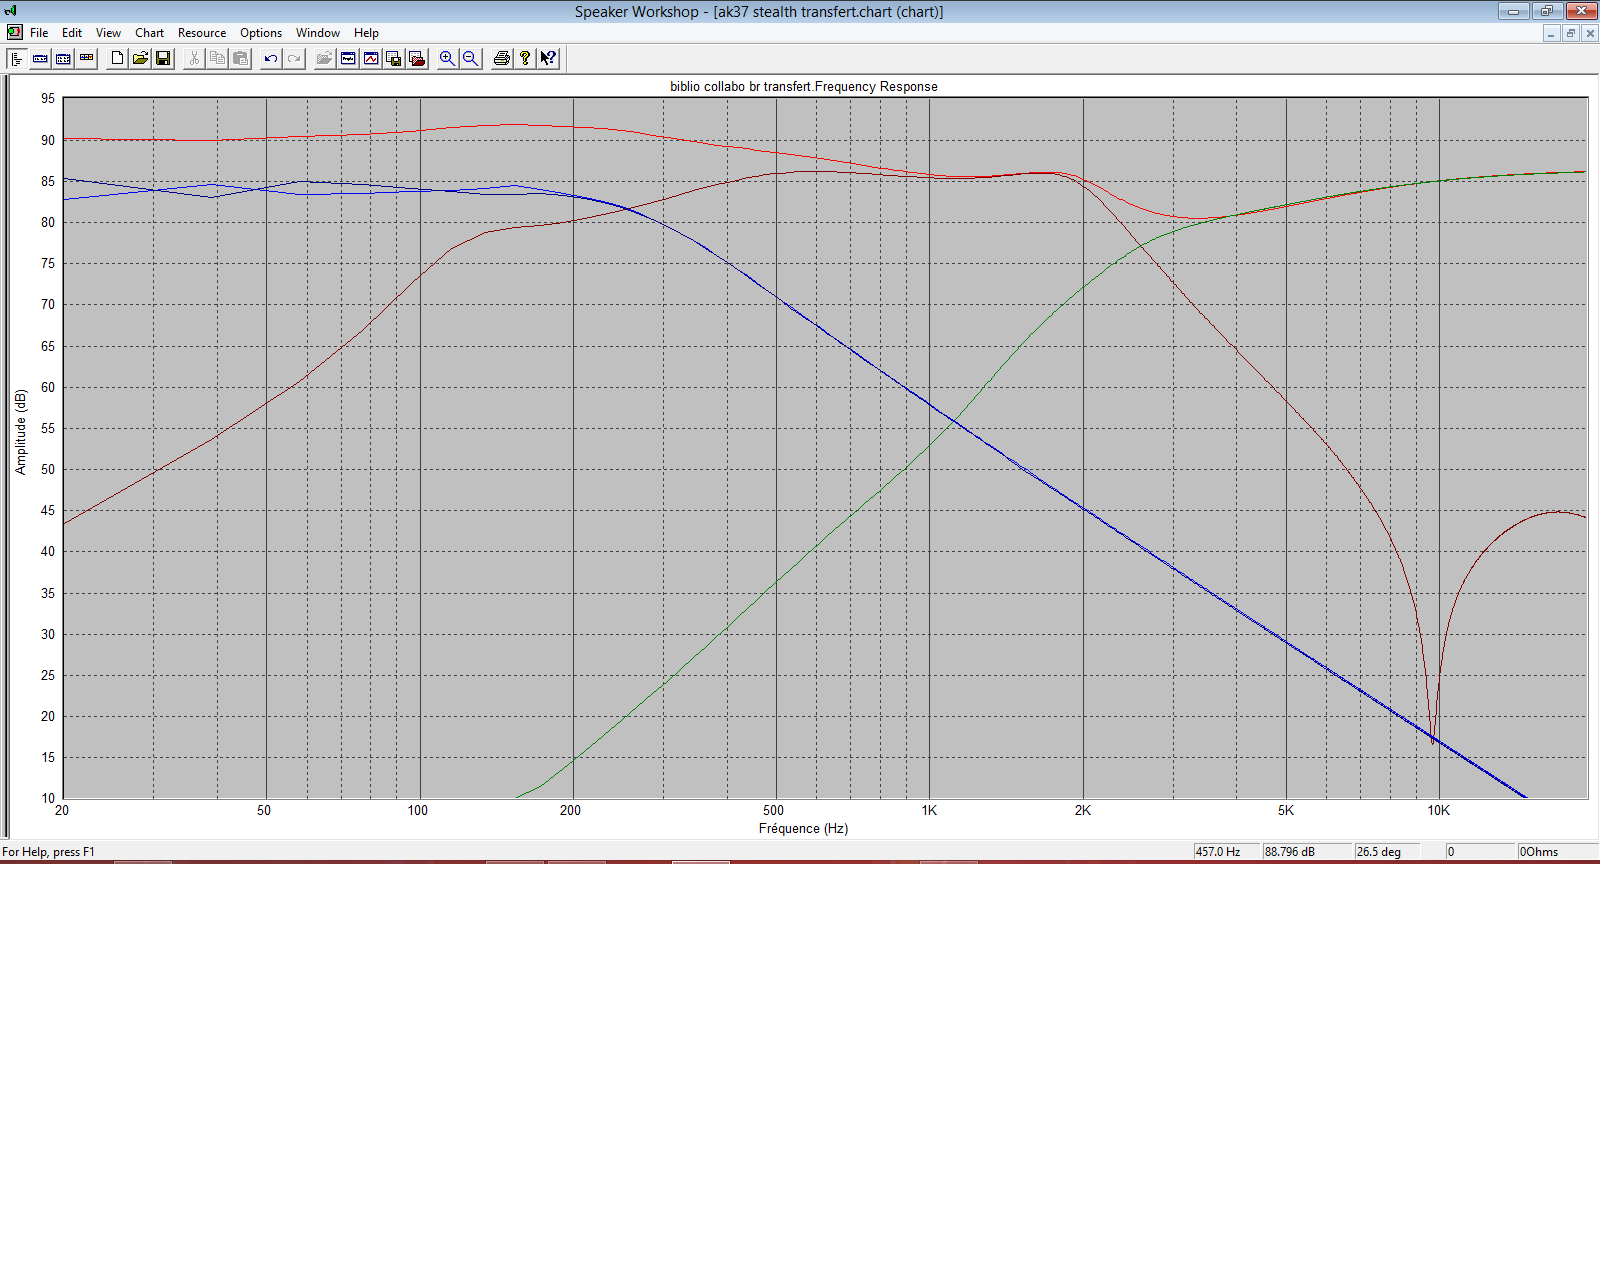Click the yellow question mark About icon
This screenshot has height=1280, width=1600.
tap(525, 59)
